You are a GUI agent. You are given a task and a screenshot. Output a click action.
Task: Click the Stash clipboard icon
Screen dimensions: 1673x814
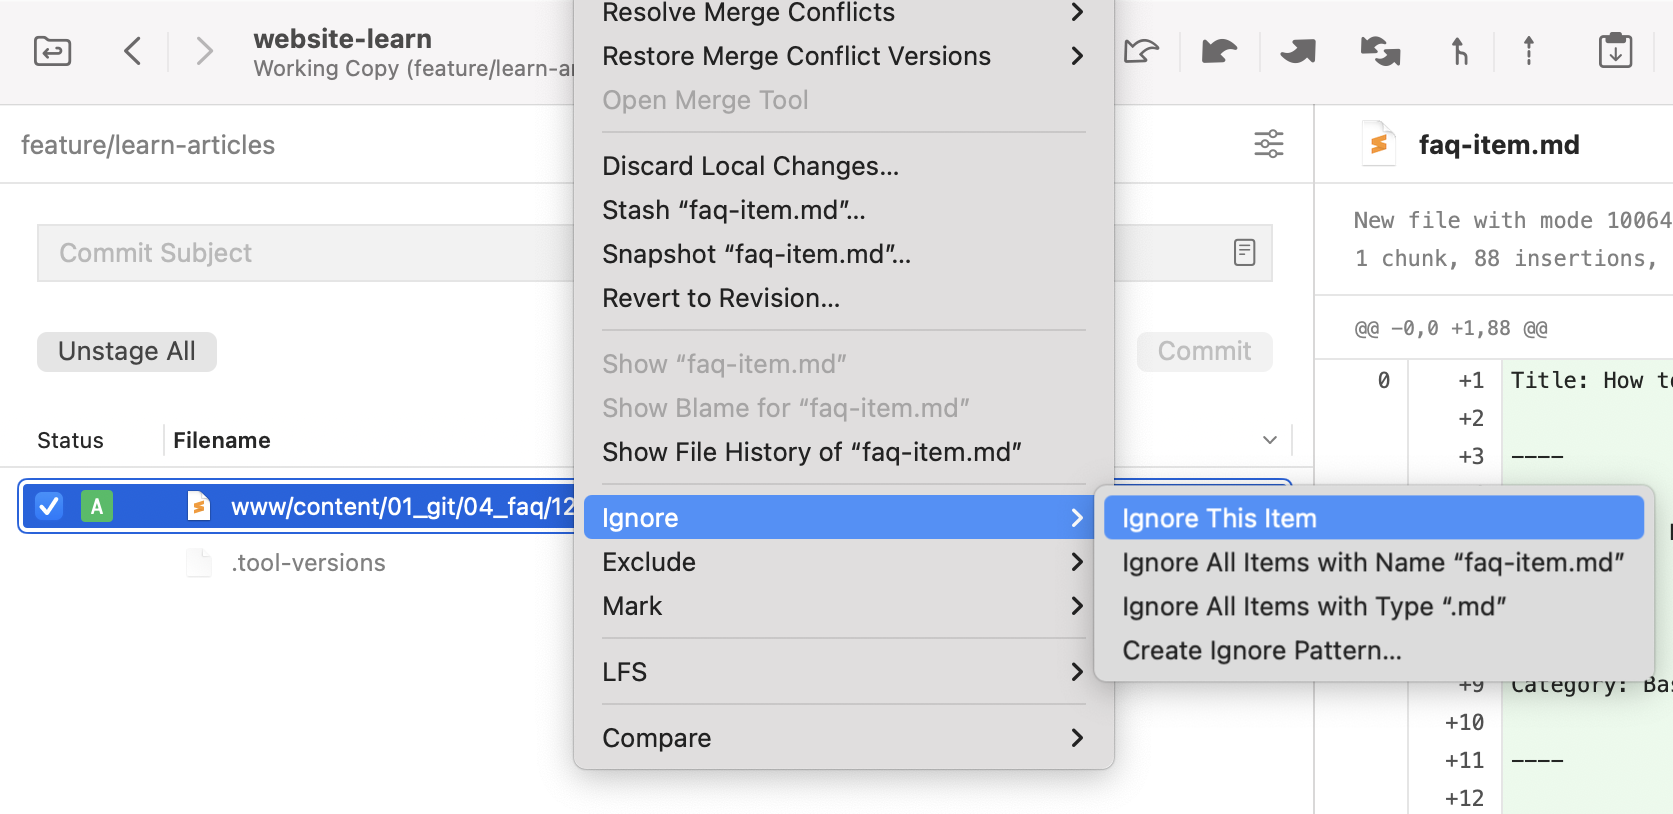tap(1615, 50)
